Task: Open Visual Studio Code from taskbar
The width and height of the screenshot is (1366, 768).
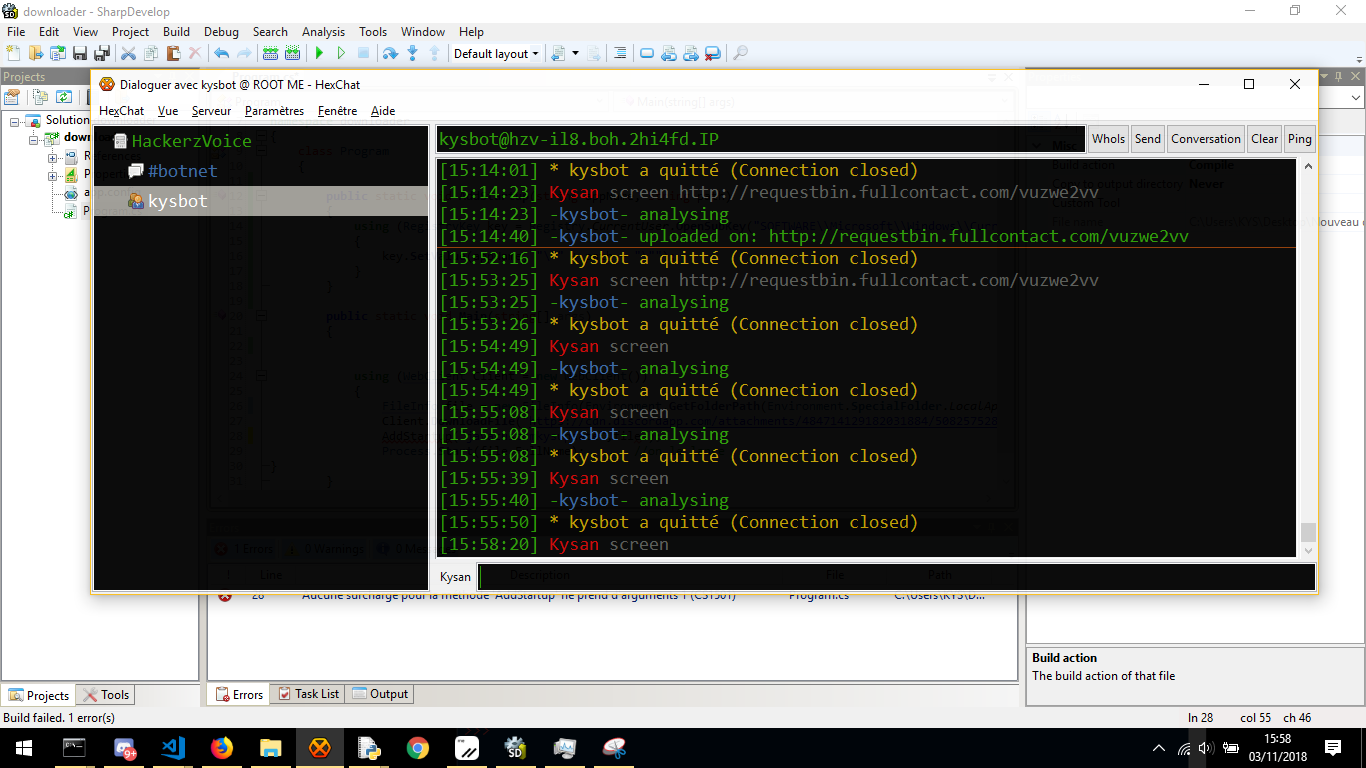Action: coord(173,747)
